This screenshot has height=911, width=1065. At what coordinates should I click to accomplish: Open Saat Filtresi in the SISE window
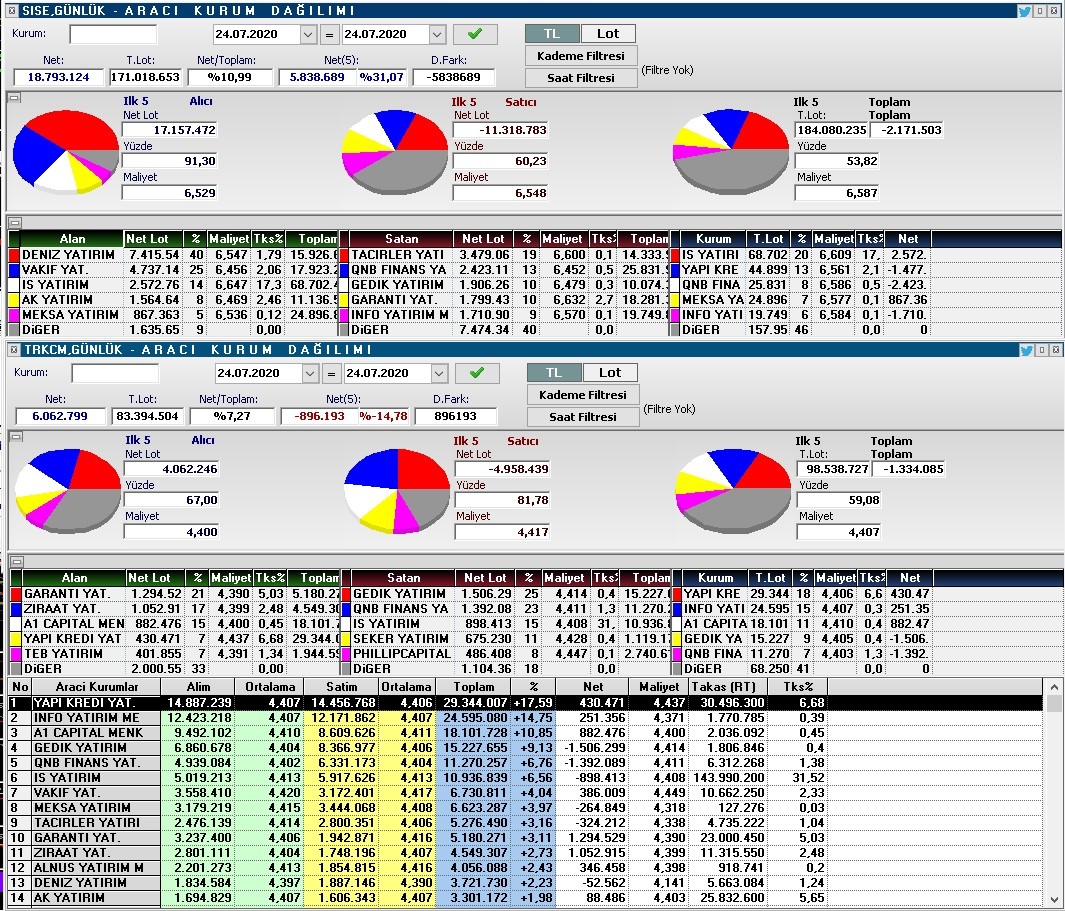581,77
